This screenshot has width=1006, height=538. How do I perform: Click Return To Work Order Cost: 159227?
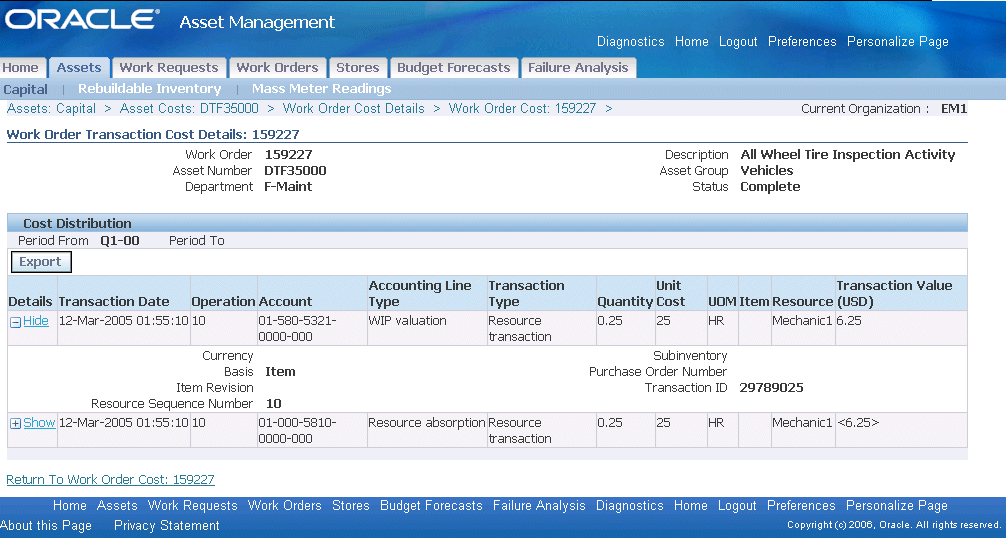pos(110,480)
